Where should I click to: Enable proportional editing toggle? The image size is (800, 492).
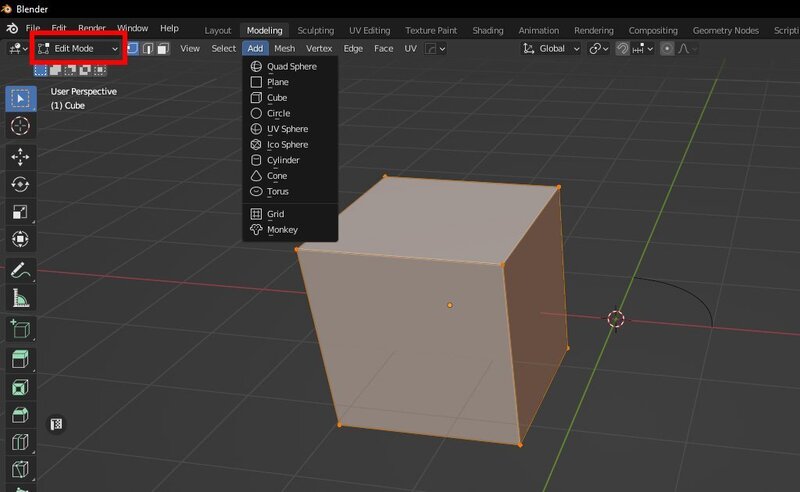point(668,48)
